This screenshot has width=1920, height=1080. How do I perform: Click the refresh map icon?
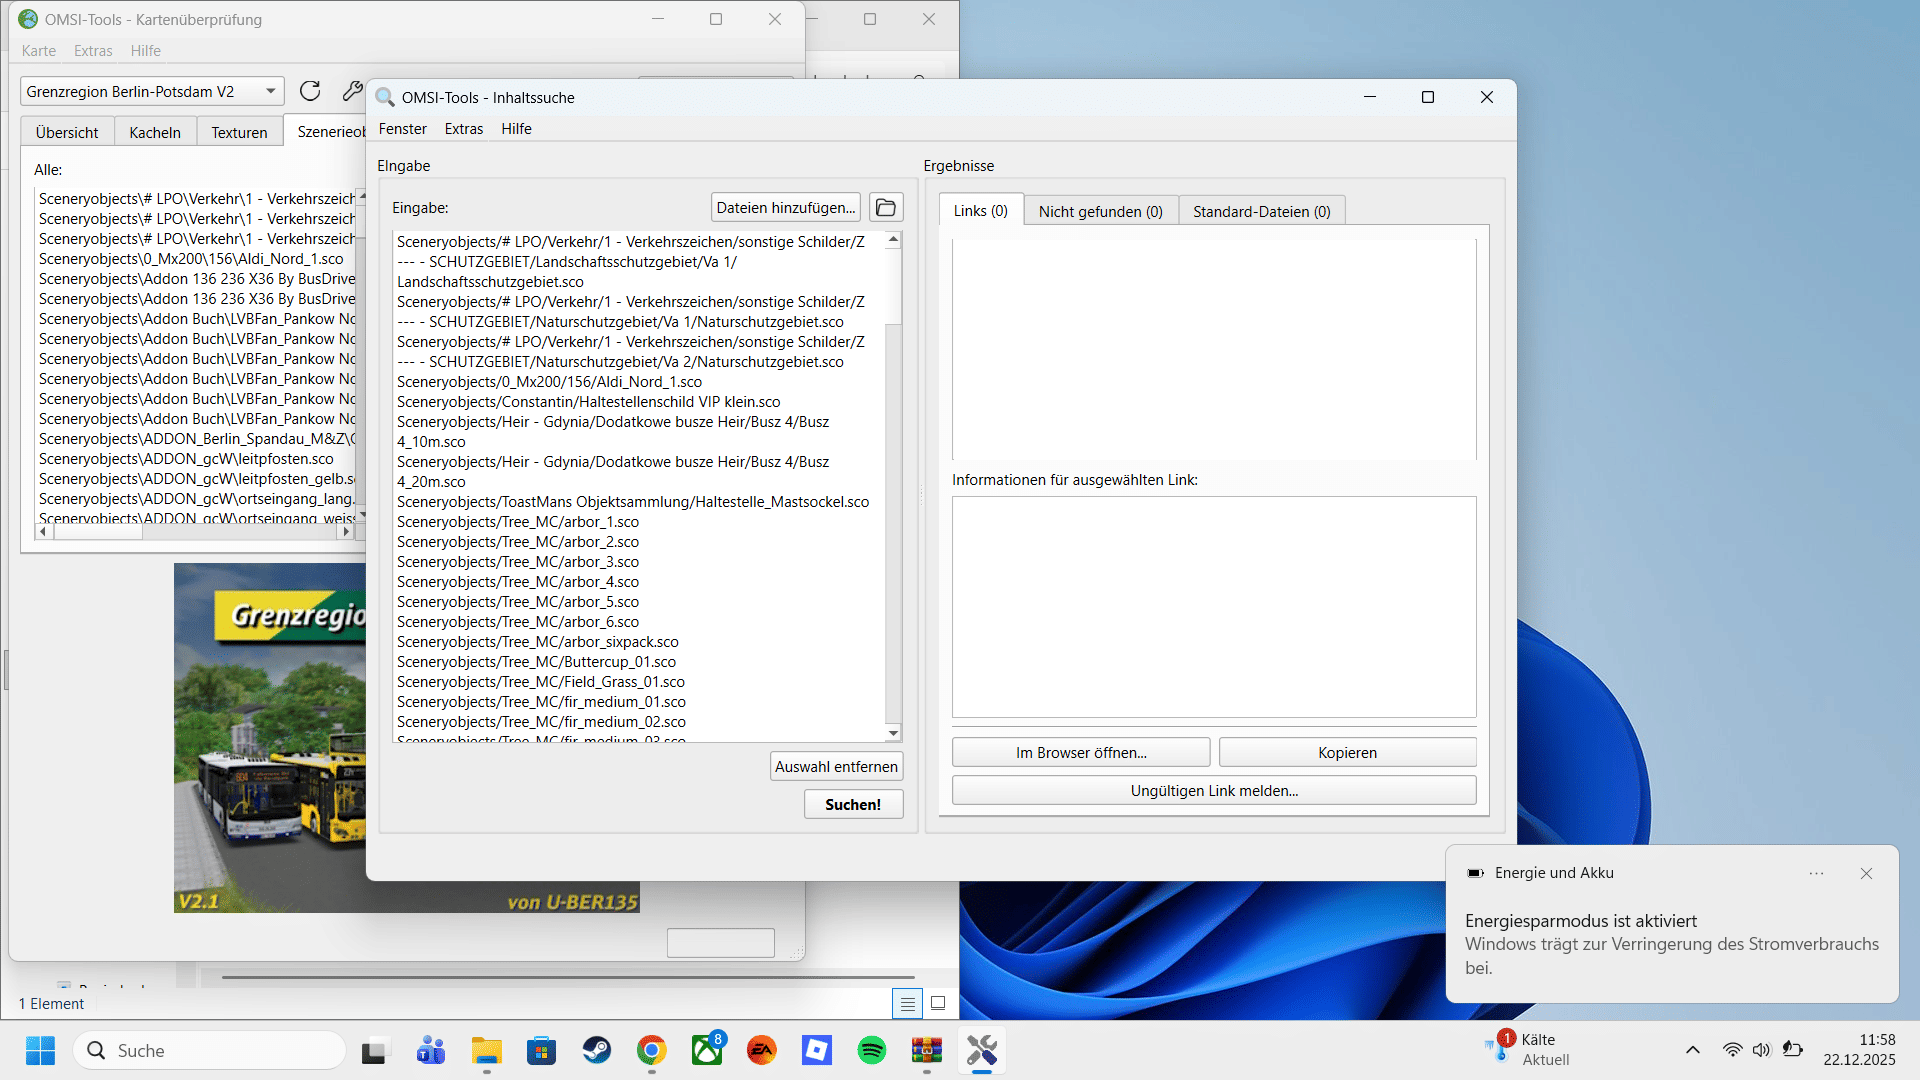pos(310,91)
